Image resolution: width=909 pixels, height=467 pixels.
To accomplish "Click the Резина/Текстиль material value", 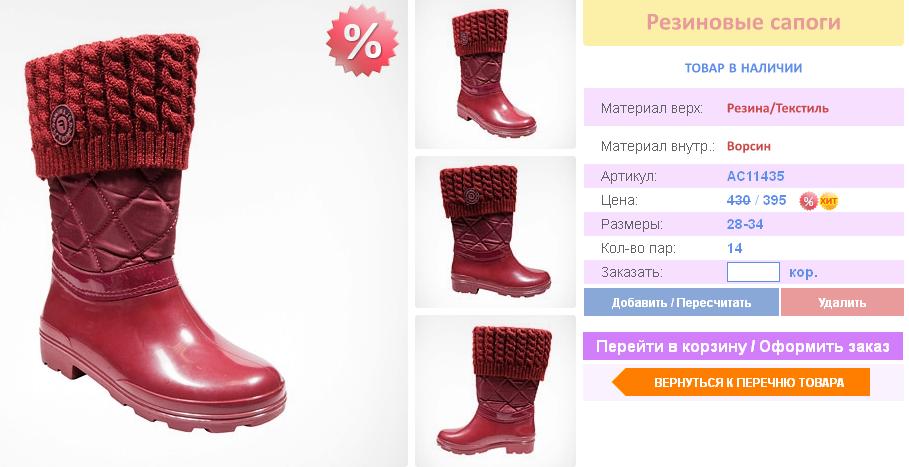I will (x=777, y=108).
